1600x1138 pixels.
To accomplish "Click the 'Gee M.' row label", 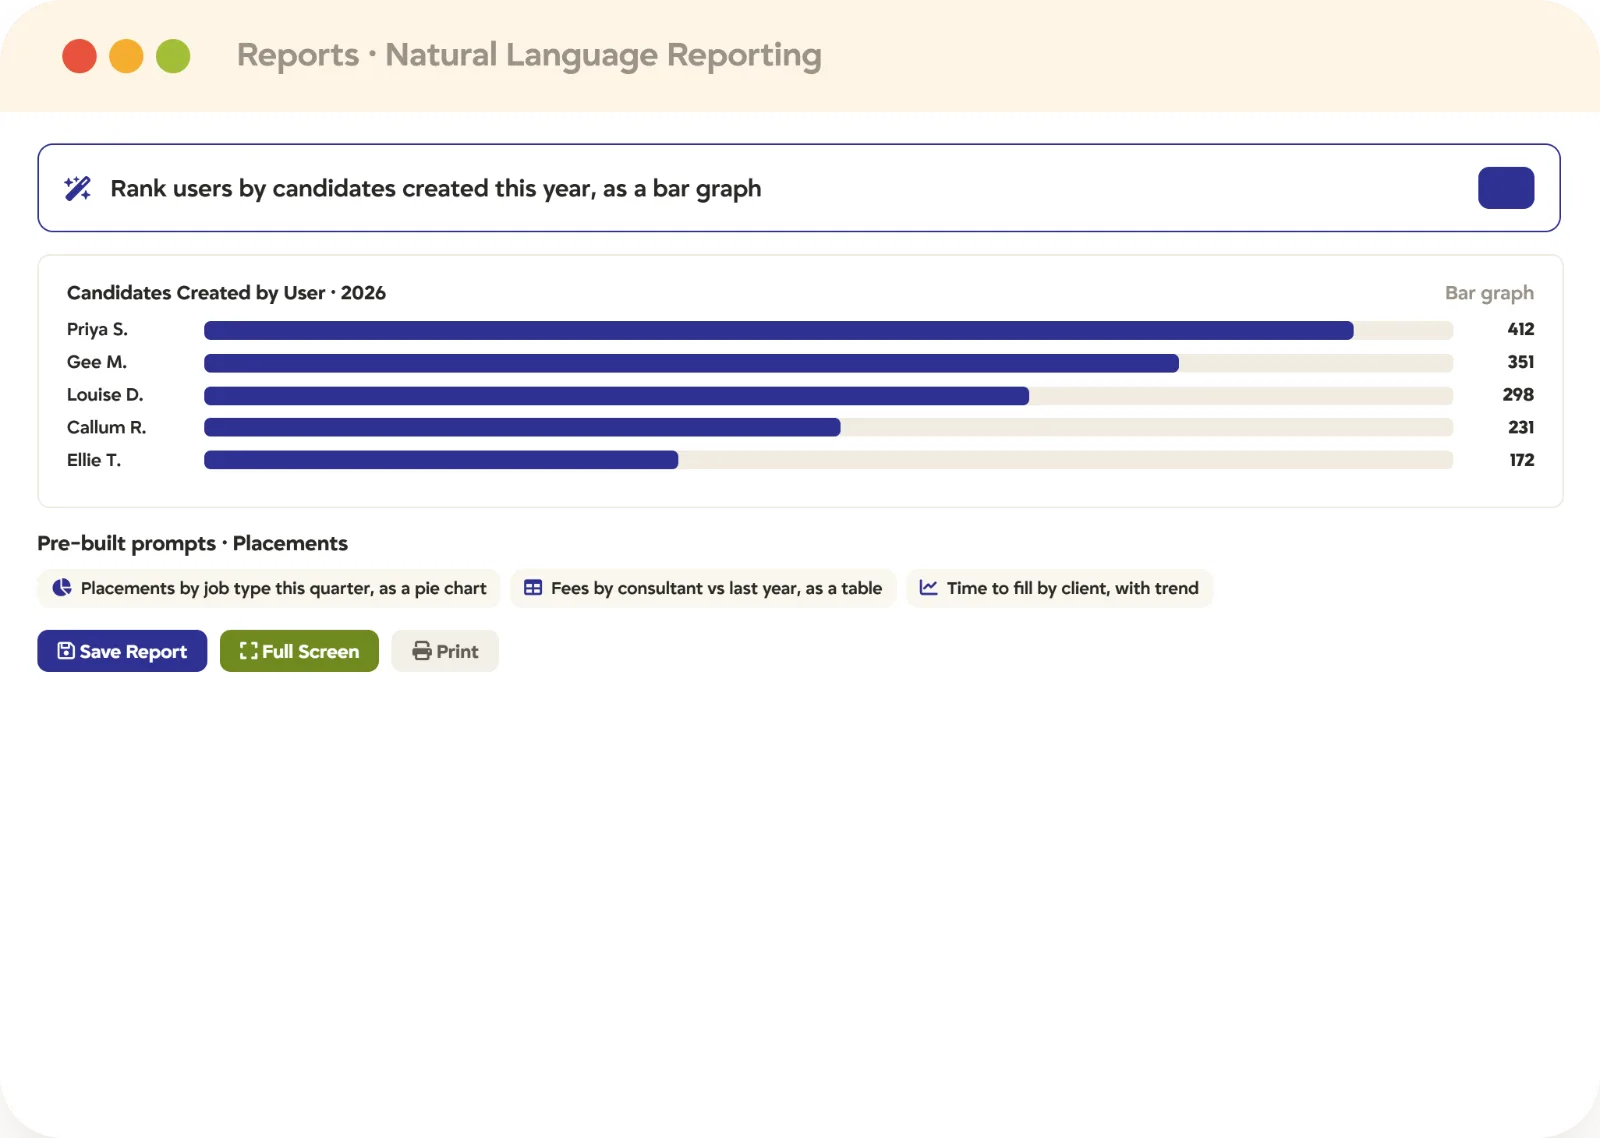I will point(97,362).
